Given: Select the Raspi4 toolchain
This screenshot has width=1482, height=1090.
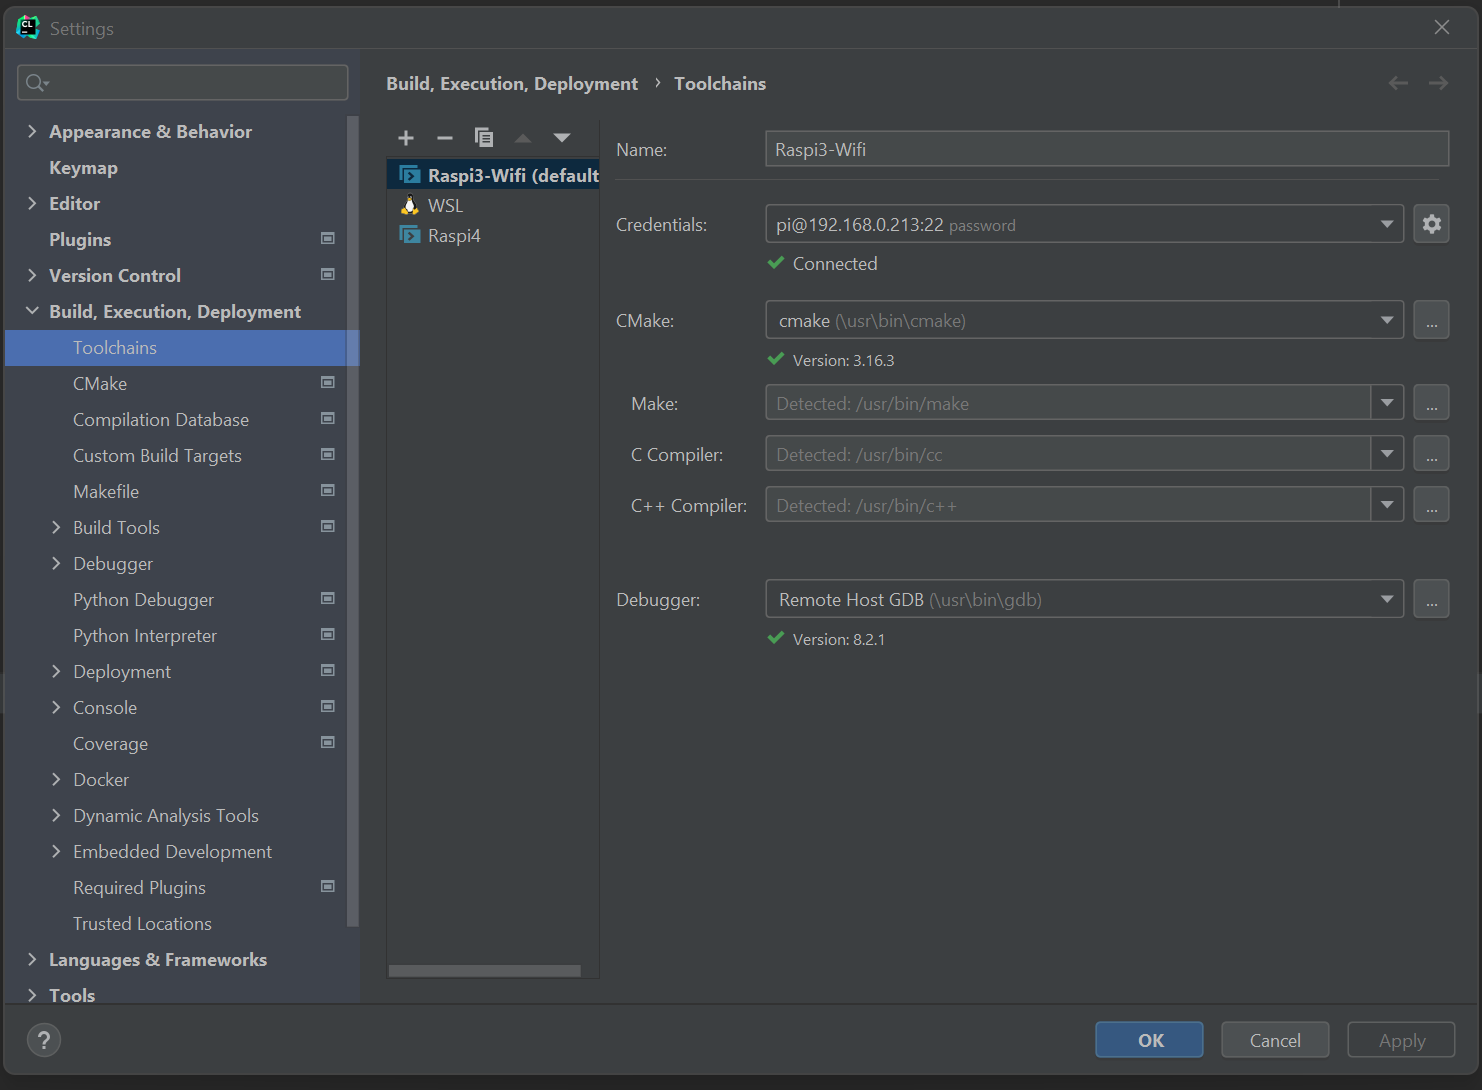Looking at the screenshot, I should 493,235.
